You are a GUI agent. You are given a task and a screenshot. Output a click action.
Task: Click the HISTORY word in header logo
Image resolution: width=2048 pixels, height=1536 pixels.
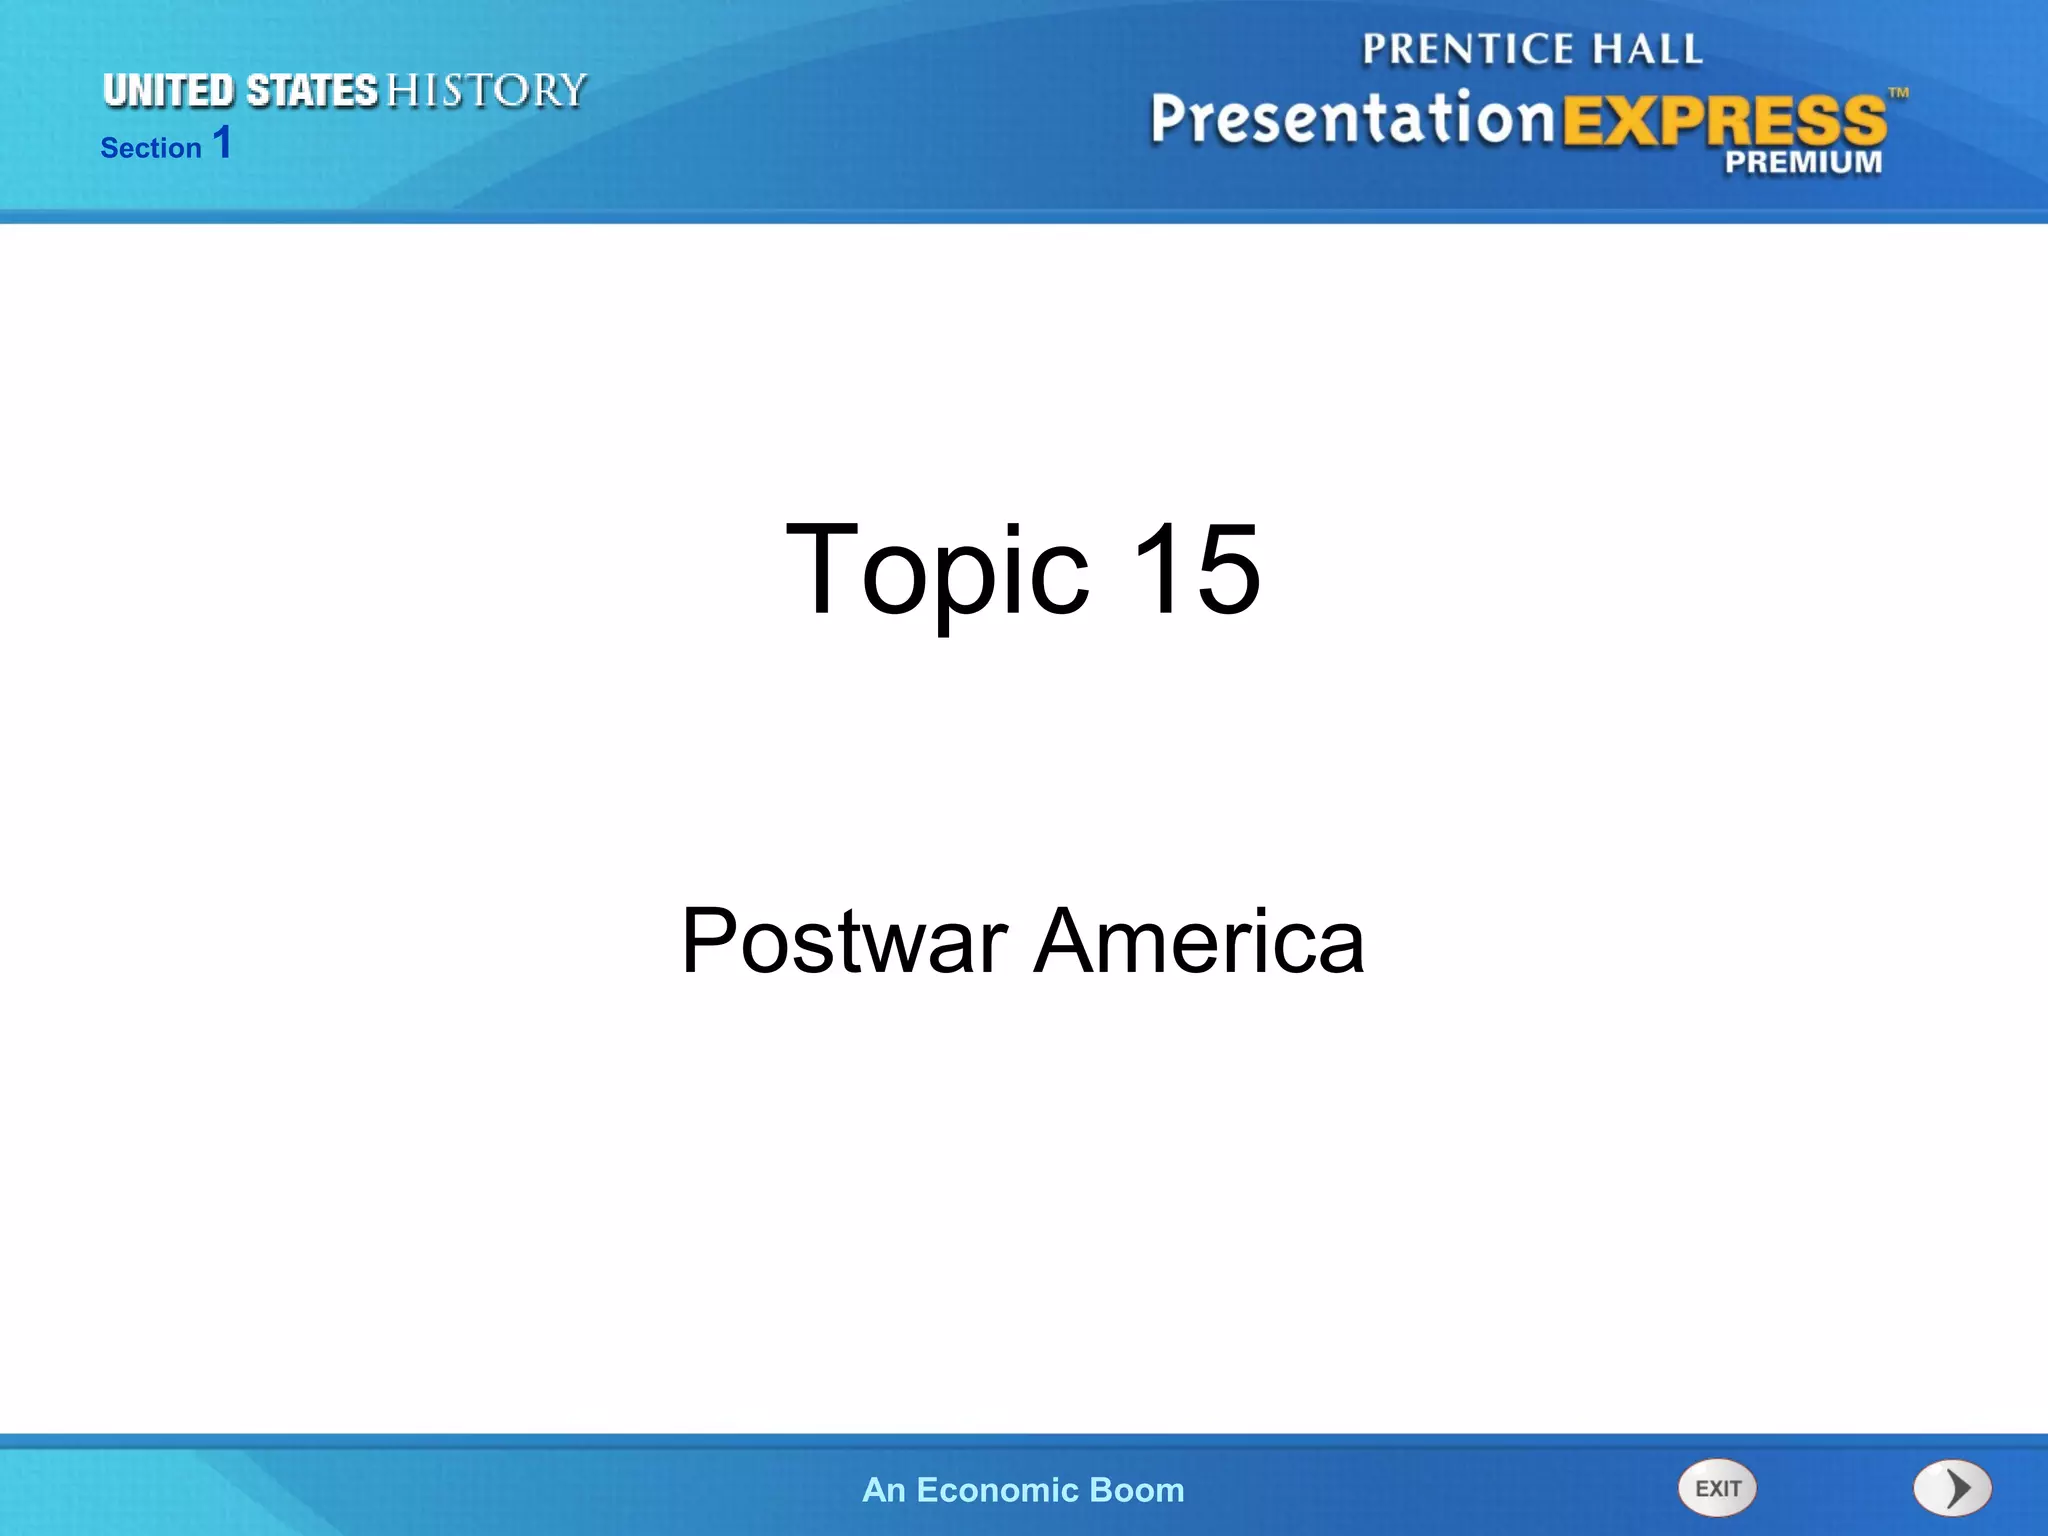tap(486, 91)
